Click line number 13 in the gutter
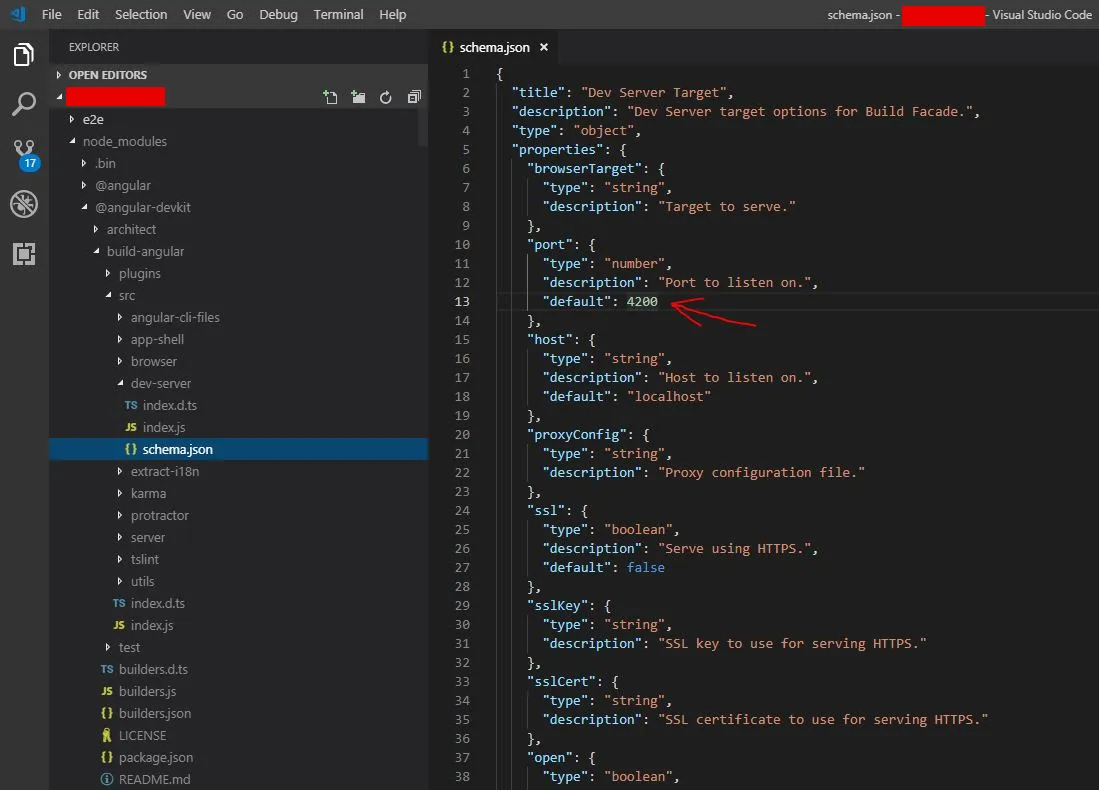The width and height of the screenshot is (1099, 790). point(462,301)
